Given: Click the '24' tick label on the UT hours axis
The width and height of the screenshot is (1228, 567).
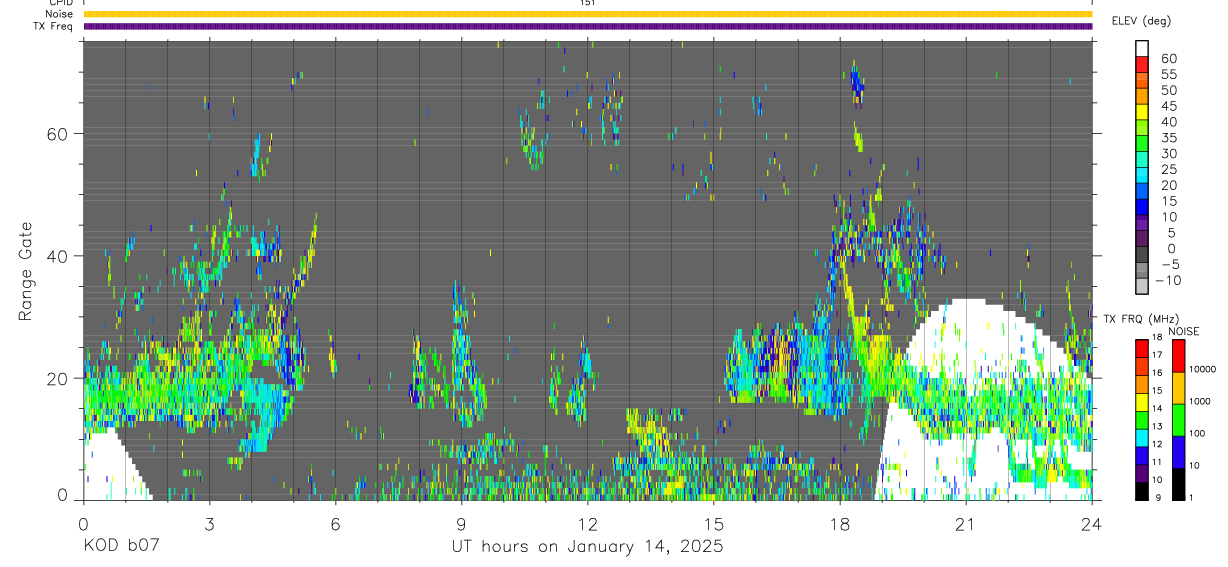Looking at the screenshot, I should (1091, 523).
